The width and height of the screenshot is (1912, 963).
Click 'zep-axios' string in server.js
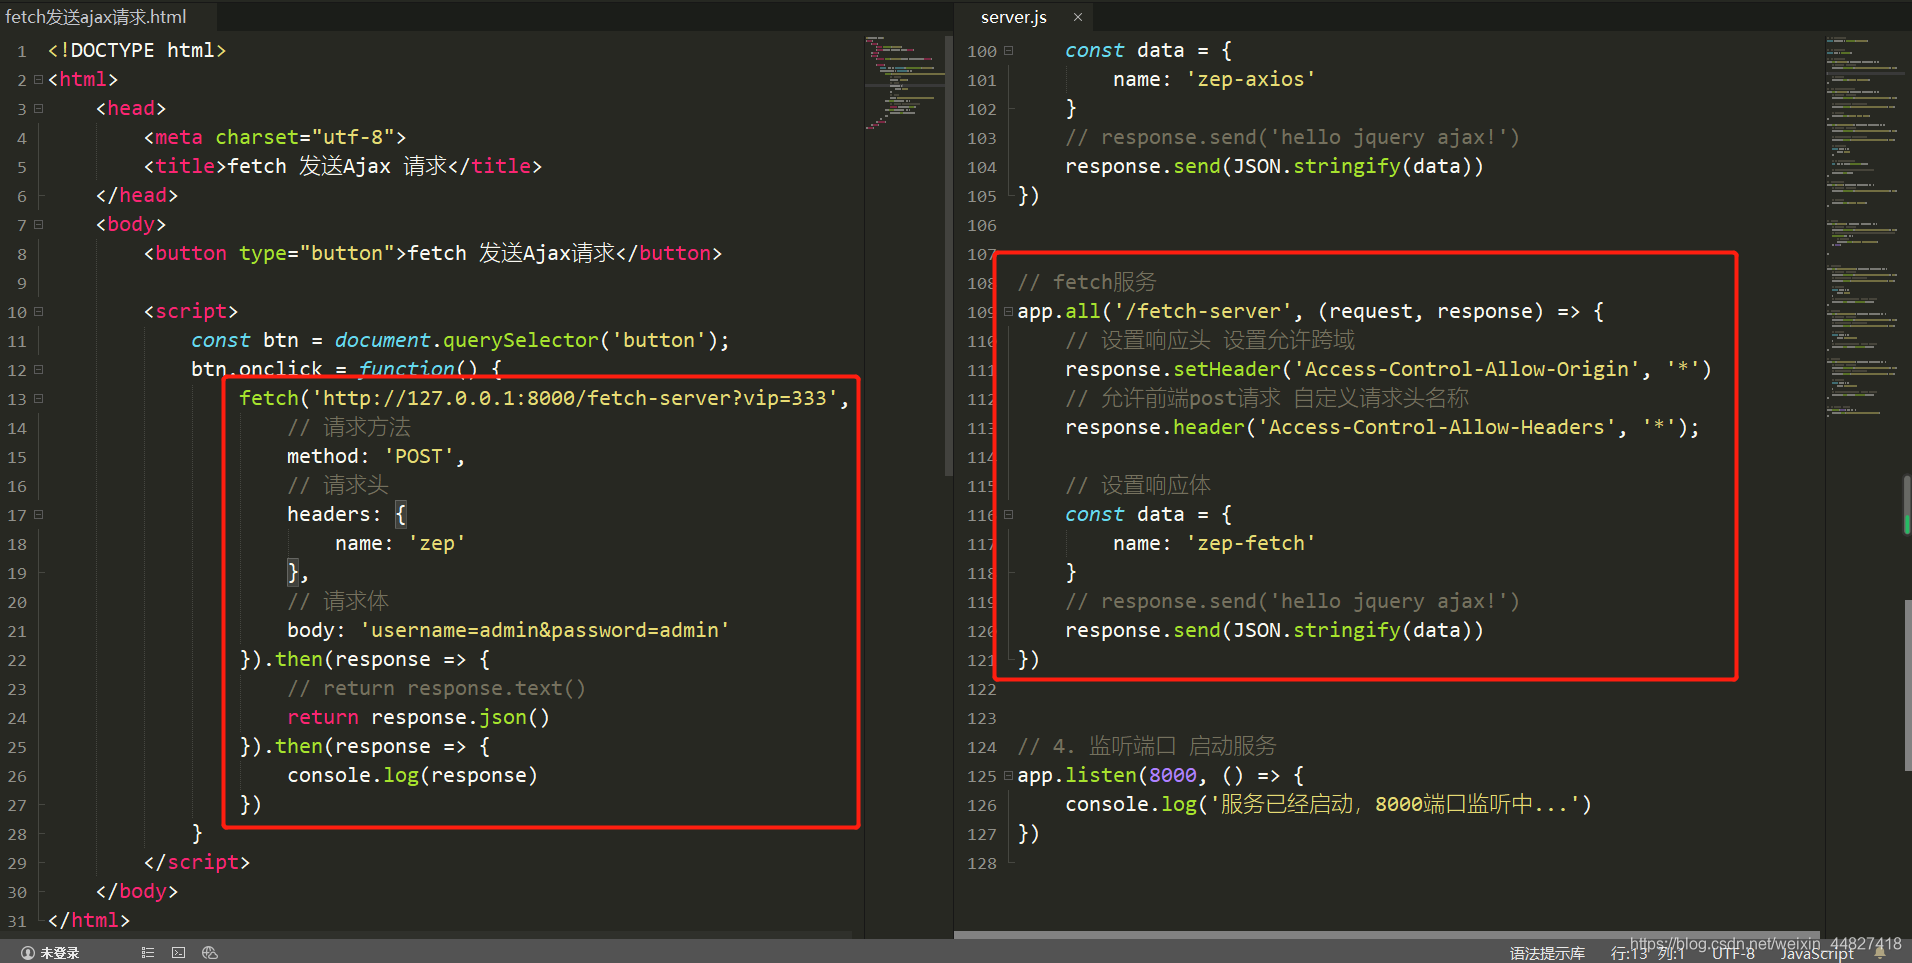coord(1251,79)
